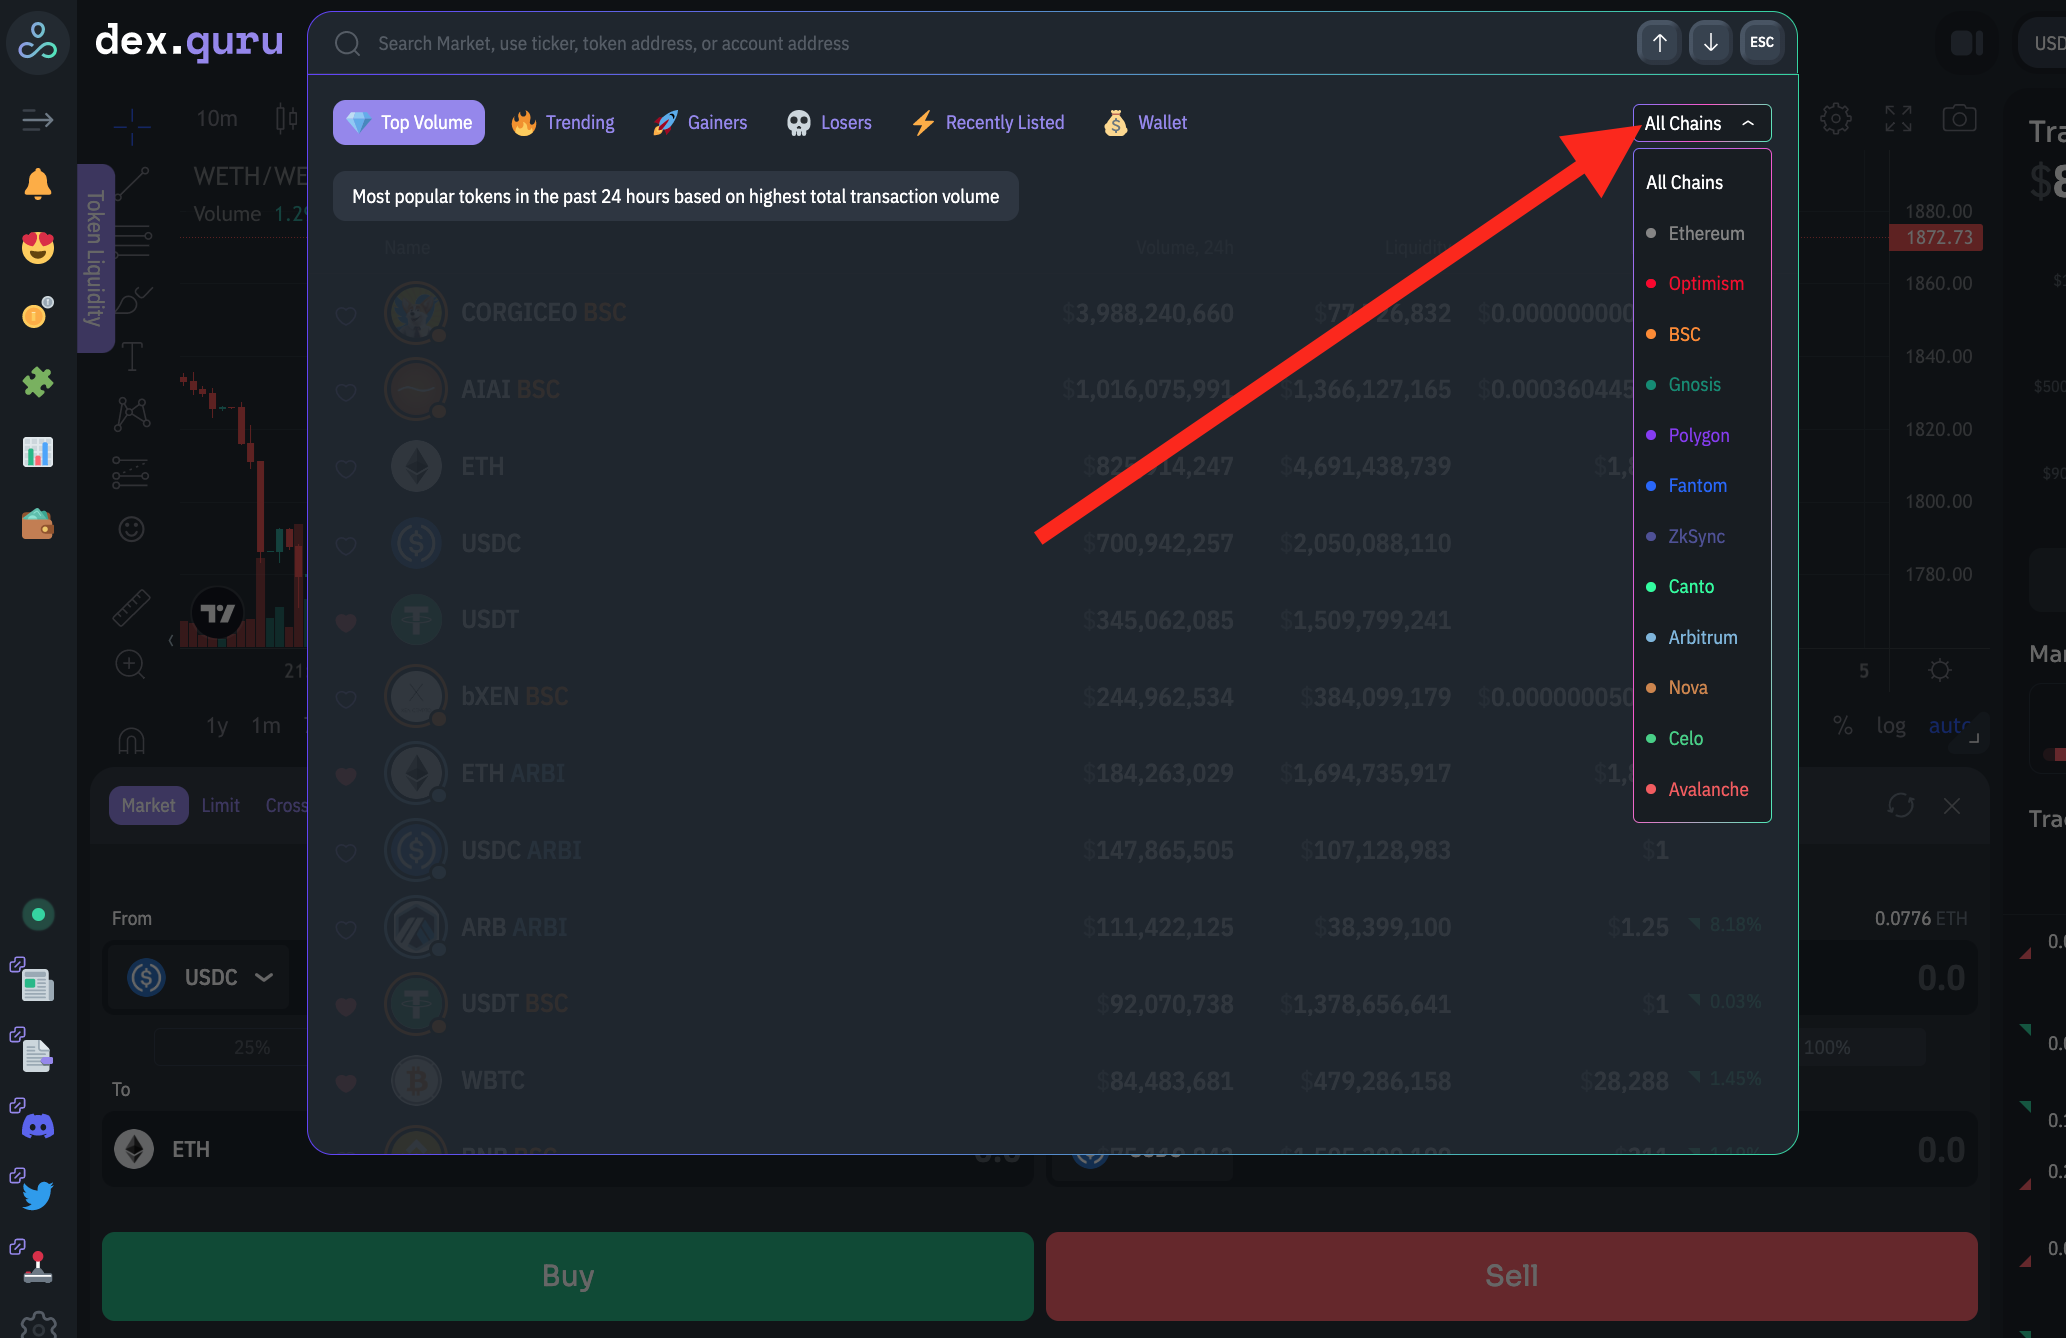Click the heart-eyes emoji favorites icon
This screenshot has height=1338, width=2066.
point(38,247)
